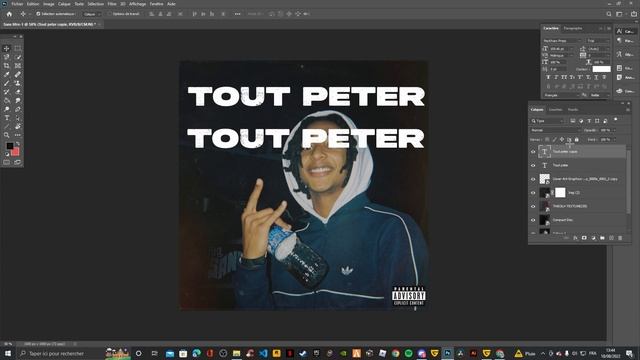640x360 pixels.
Task: Switch to the Paragraphe tab
Action: point(573,28)
